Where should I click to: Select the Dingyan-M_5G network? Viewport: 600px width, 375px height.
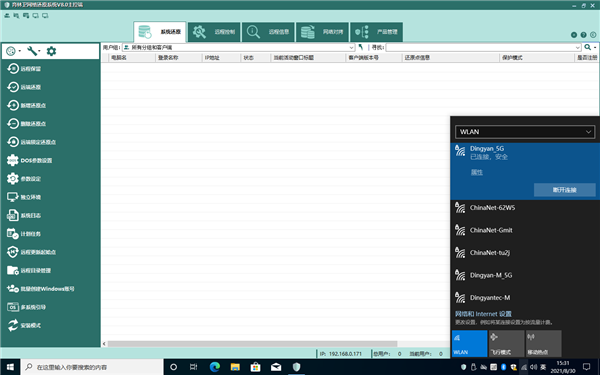point(525,275)
